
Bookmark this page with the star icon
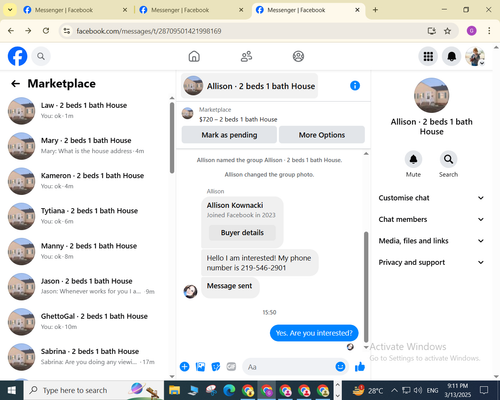[x=447, y=31]
